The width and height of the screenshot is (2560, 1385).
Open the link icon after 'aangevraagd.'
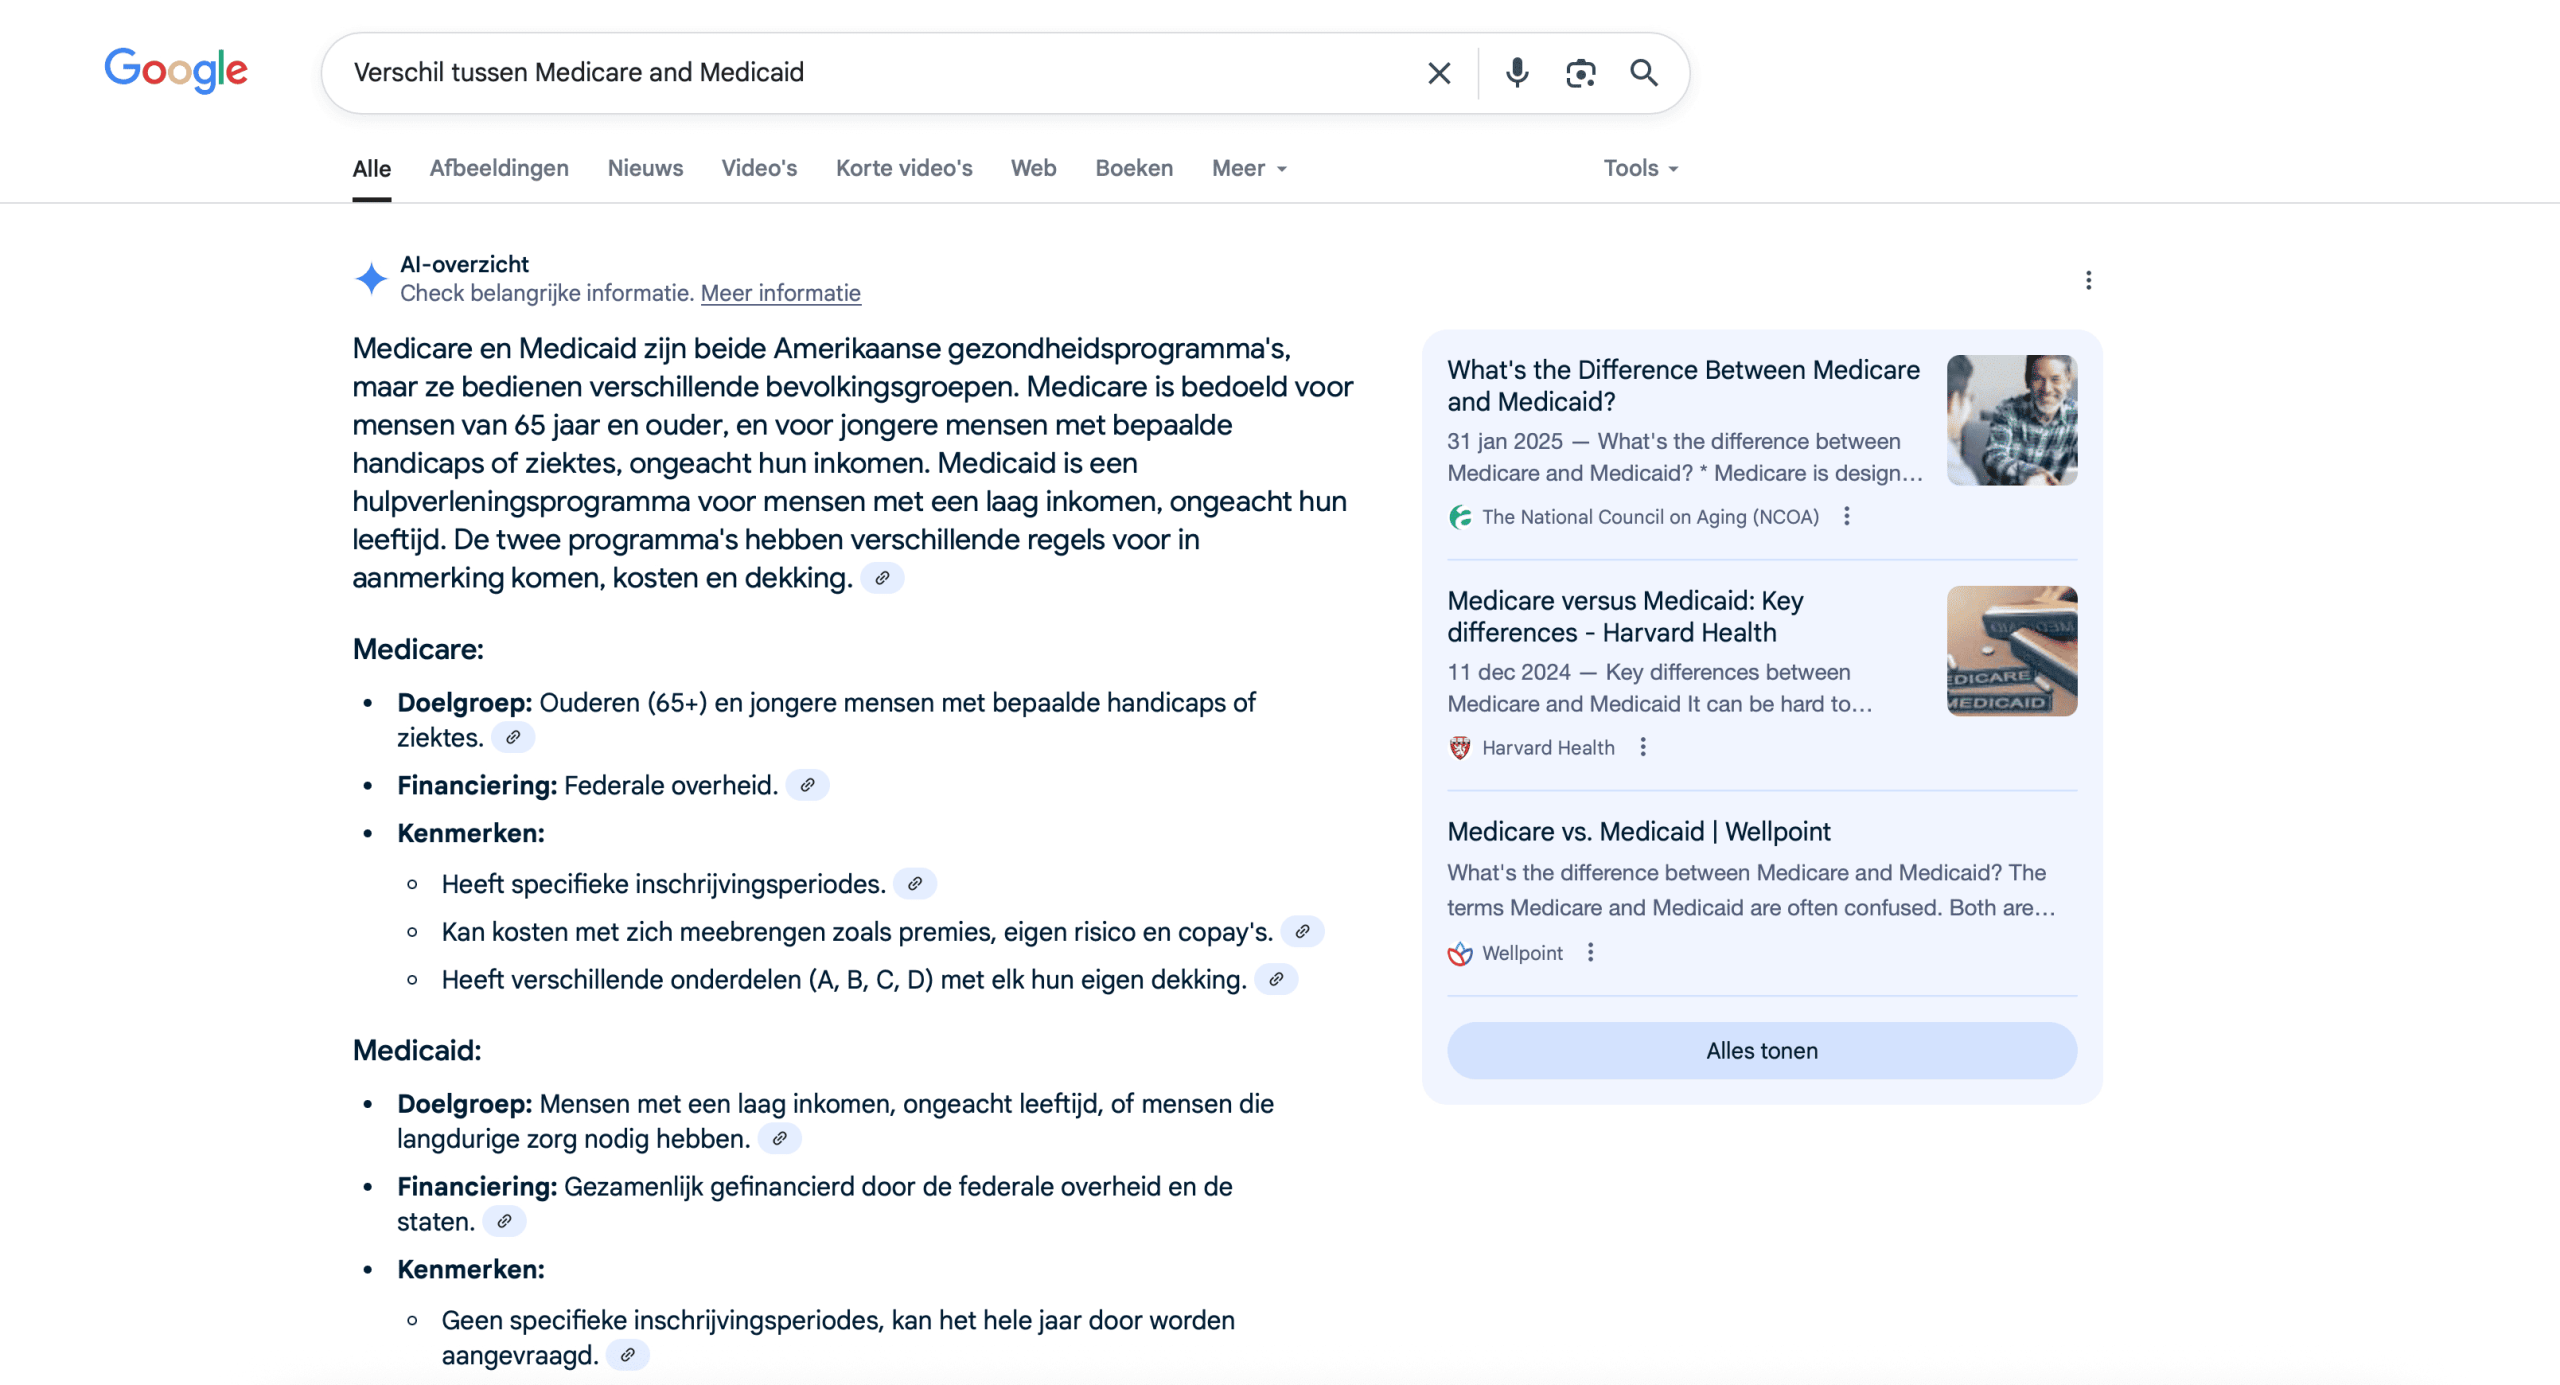[x=627, y=1355]
